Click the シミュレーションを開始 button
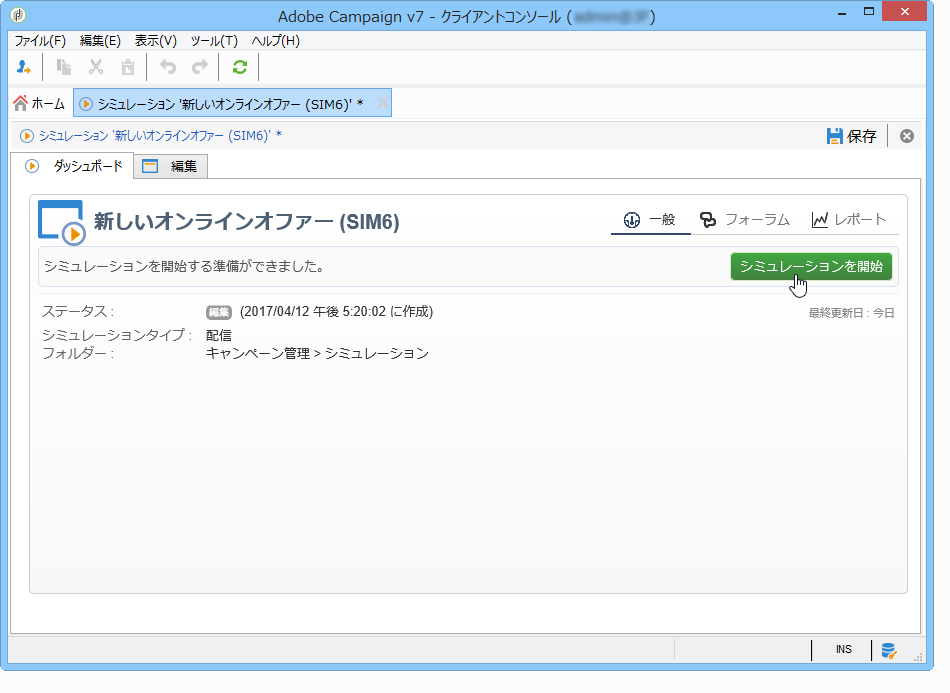This screenshot has width=950, height=693. coord(811,267)
